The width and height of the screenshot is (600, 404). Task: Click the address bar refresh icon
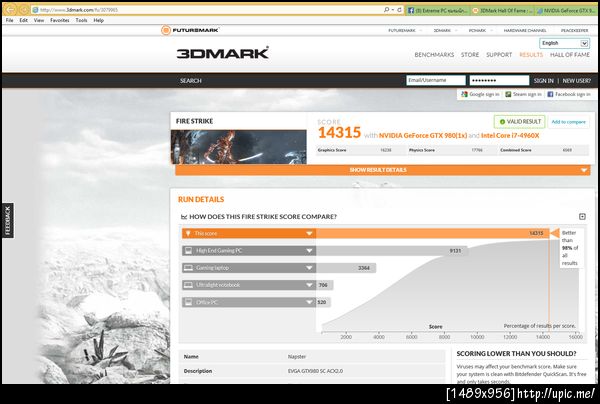(399, 10)
